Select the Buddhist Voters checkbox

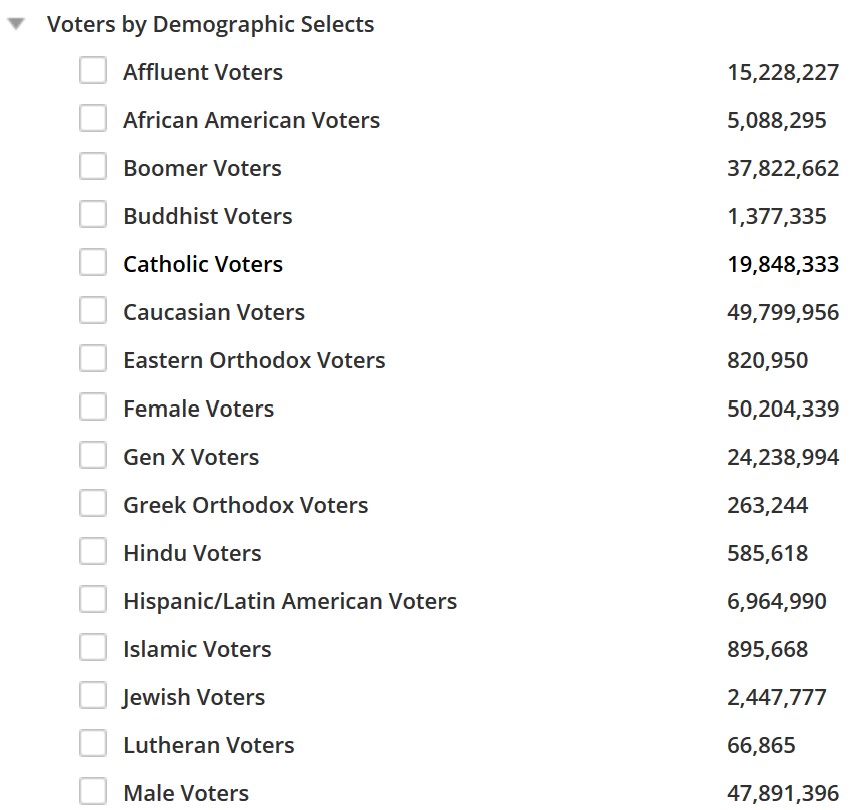coord(93,215)
